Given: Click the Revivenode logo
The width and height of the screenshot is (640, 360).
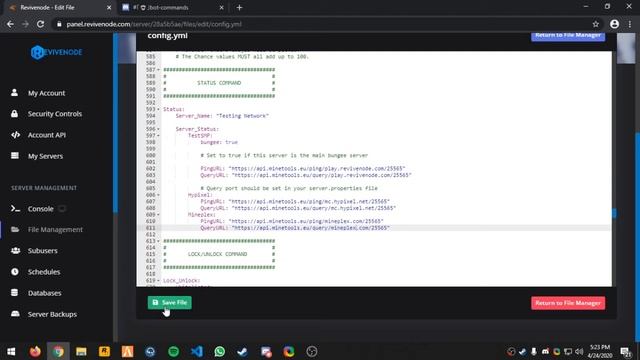Looking at the screenshot, I should tap(56, 52).
